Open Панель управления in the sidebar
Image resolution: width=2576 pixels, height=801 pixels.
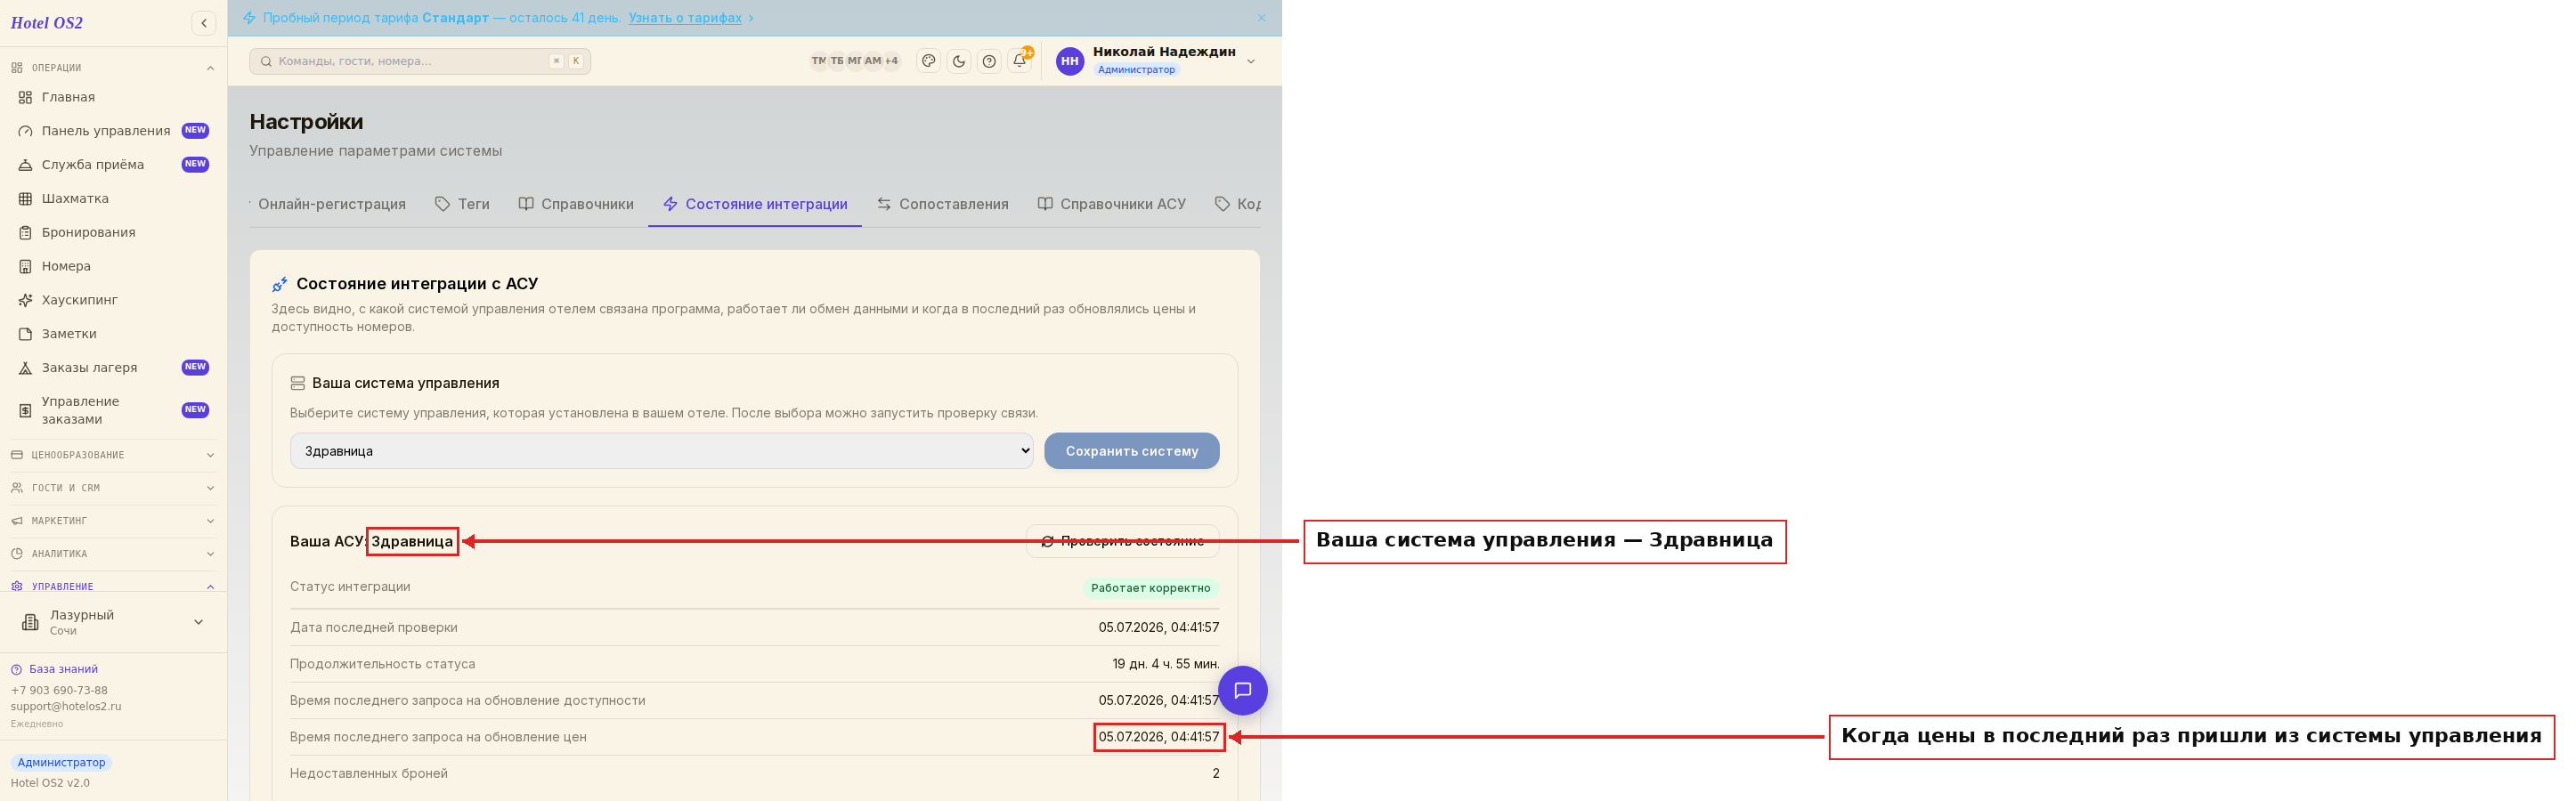click(x=113, y=131)
